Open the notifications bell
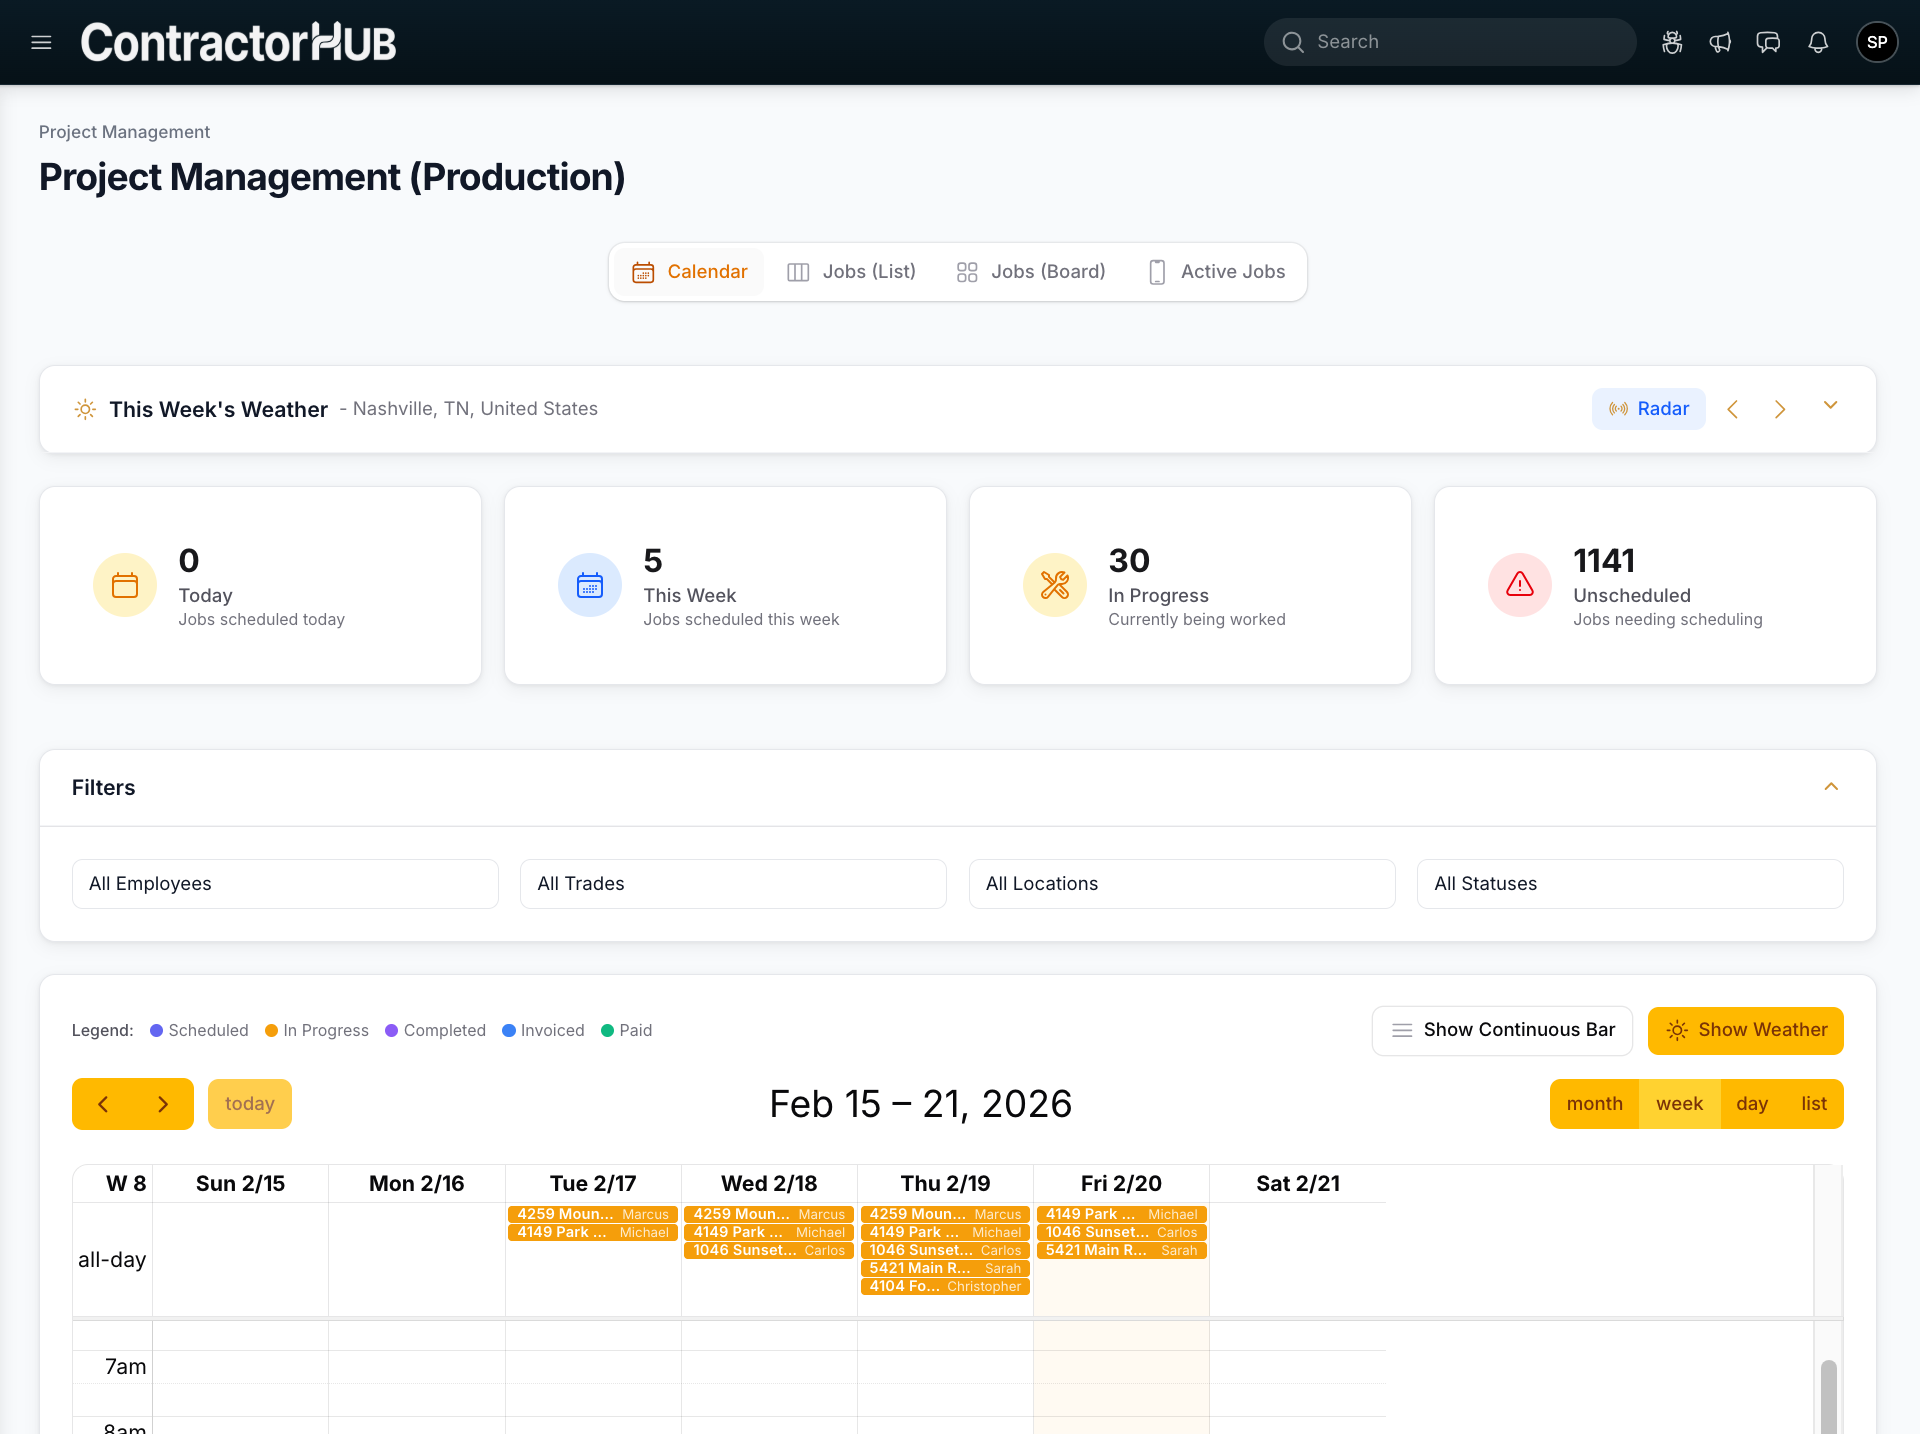The width and height of the screenshot is (1920, 1434). (x=1818, y=42)
